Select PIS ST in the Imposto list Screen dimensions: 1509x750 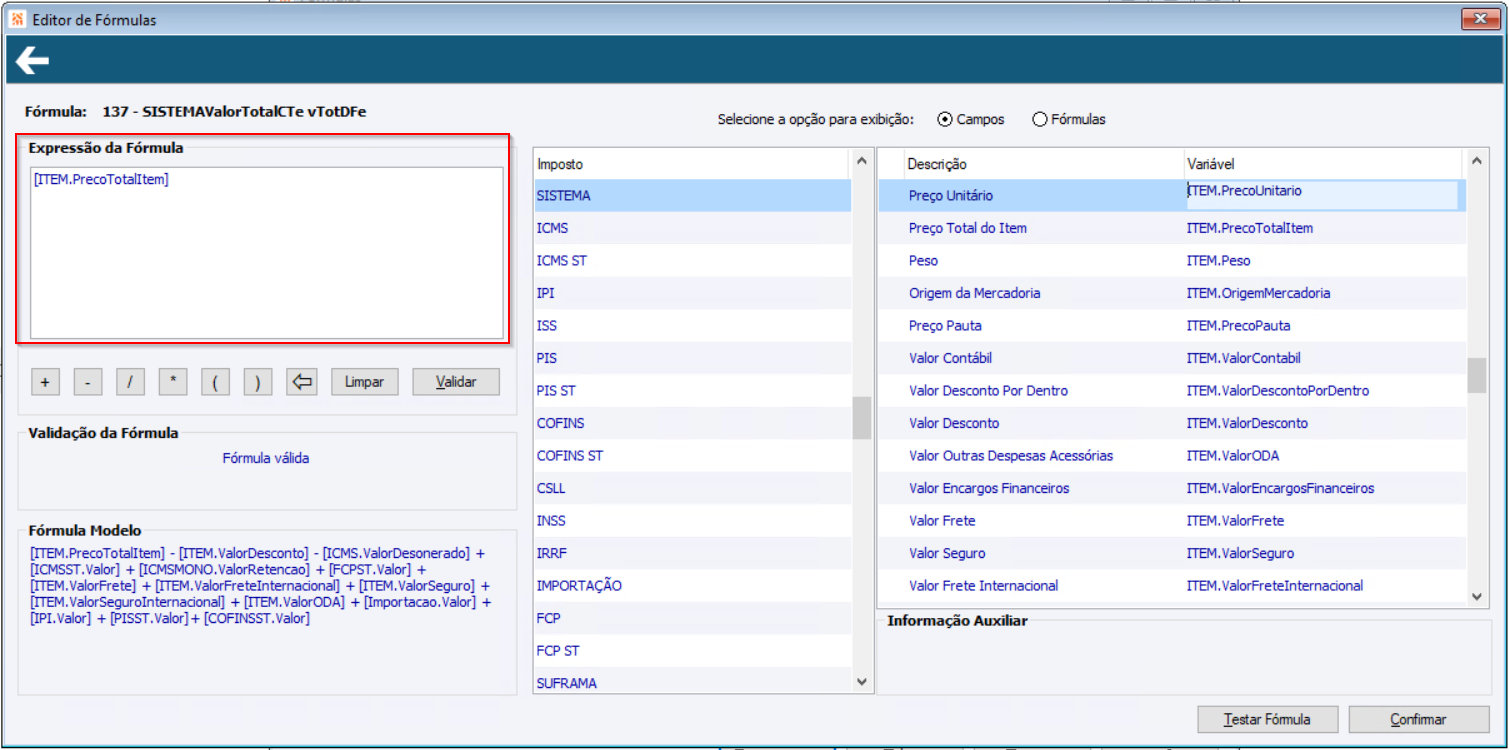pos(692,391)
